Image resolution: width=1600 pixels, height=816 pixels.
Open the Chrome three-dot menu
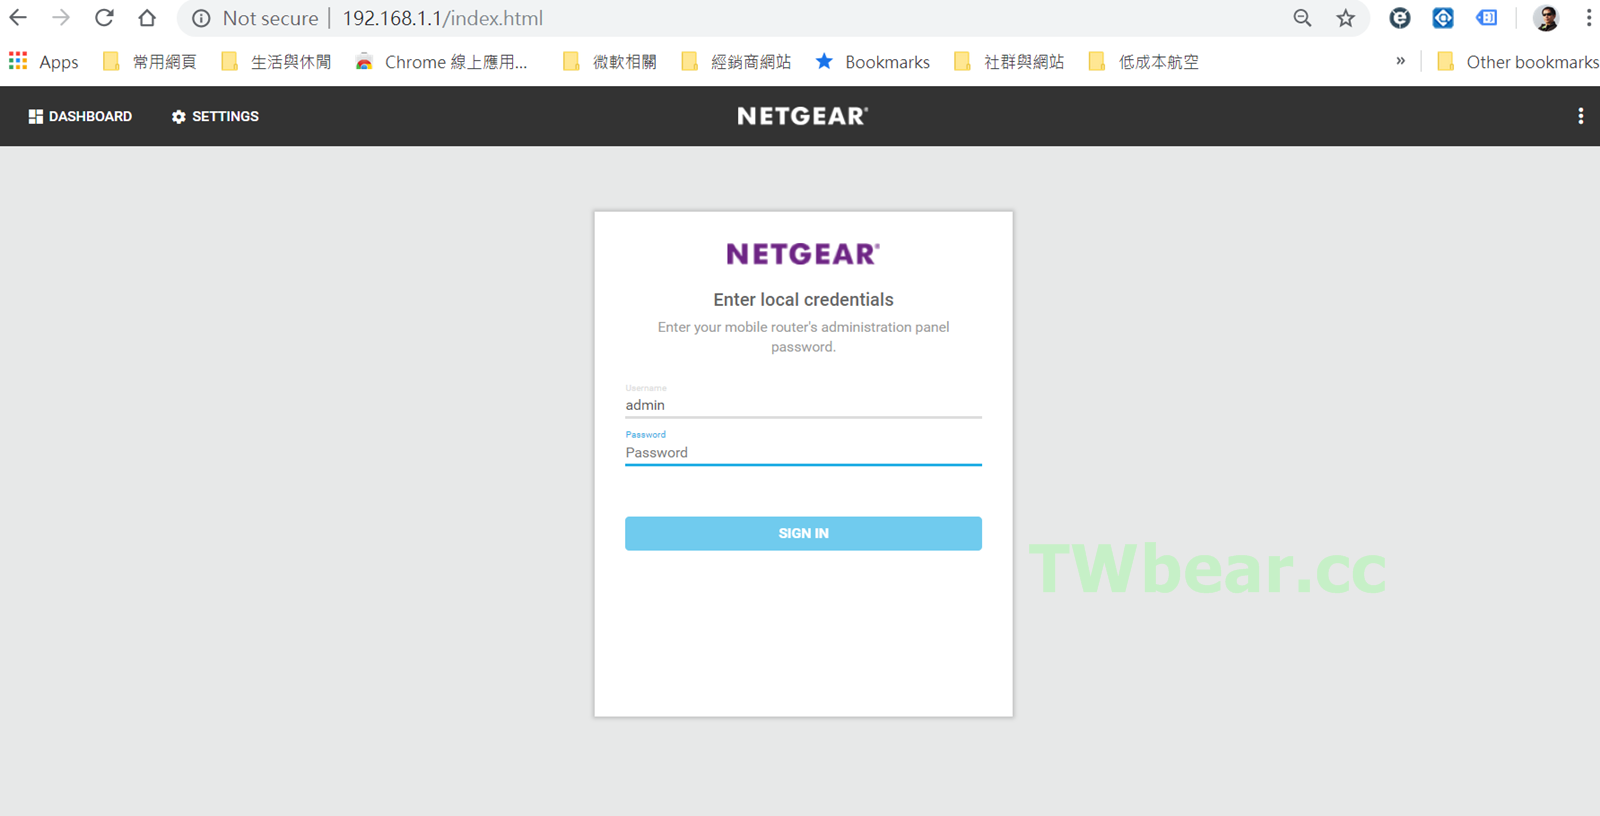click(x=1588, y=18)
